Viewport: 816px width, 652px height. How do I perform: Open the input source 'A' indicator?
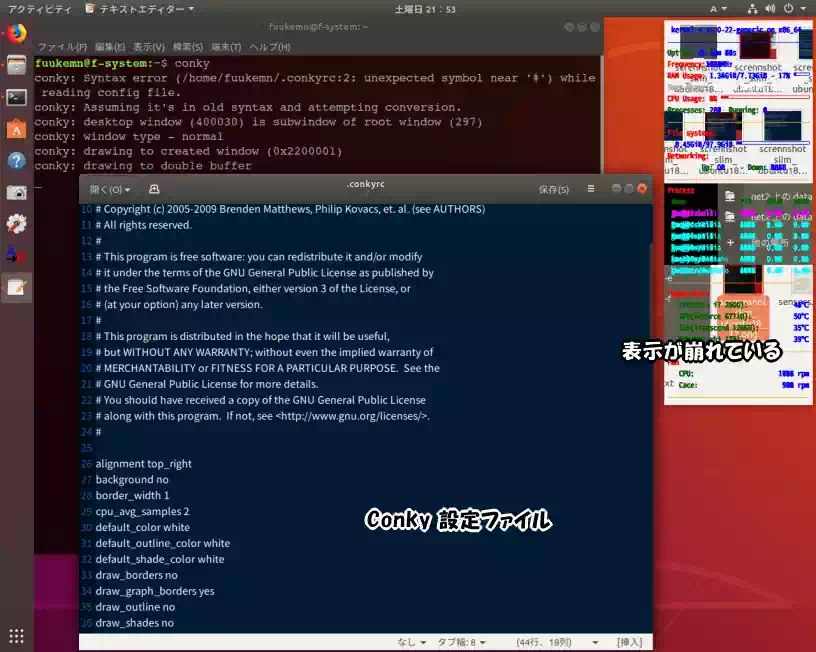coord(718,9)
